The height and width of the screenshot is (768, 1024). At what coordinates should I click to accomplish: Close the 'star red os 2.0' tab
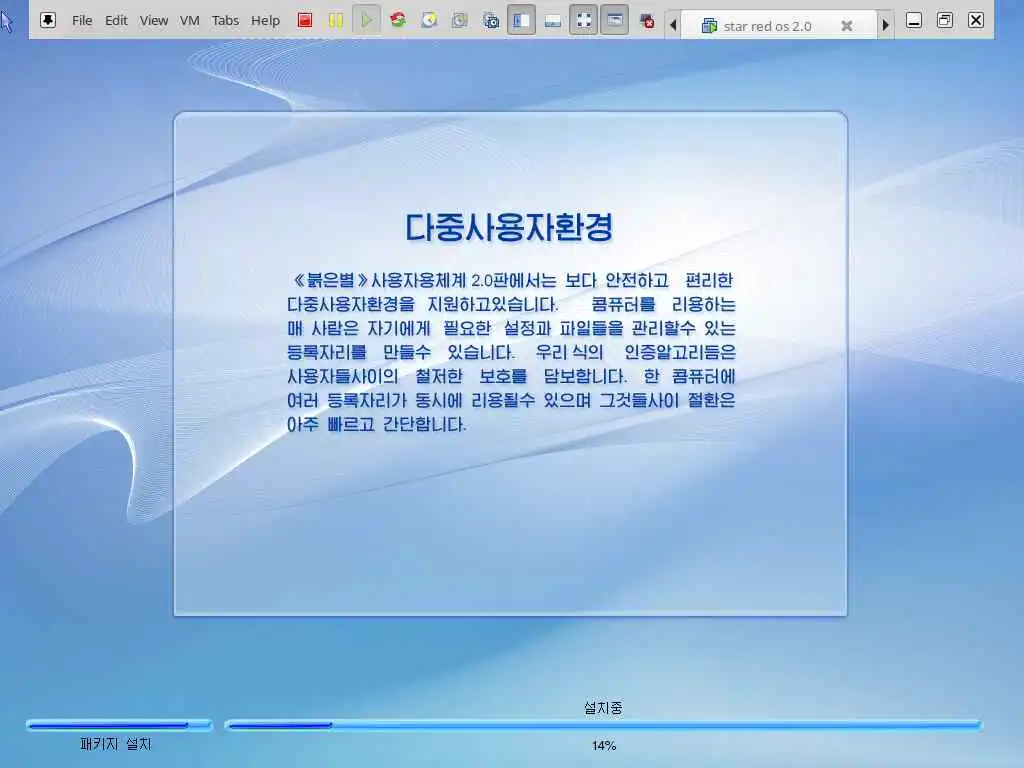(846, 25)
